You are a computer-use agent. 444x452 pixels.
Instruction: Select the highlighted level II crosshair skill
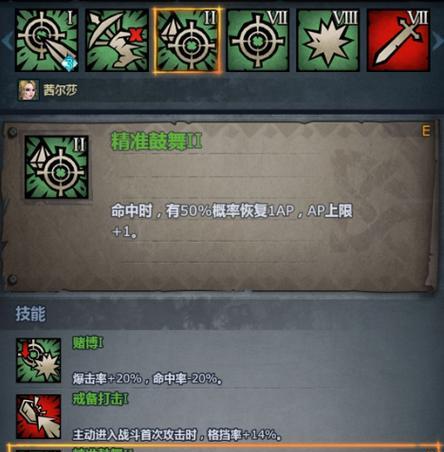(x=187, y=40)
